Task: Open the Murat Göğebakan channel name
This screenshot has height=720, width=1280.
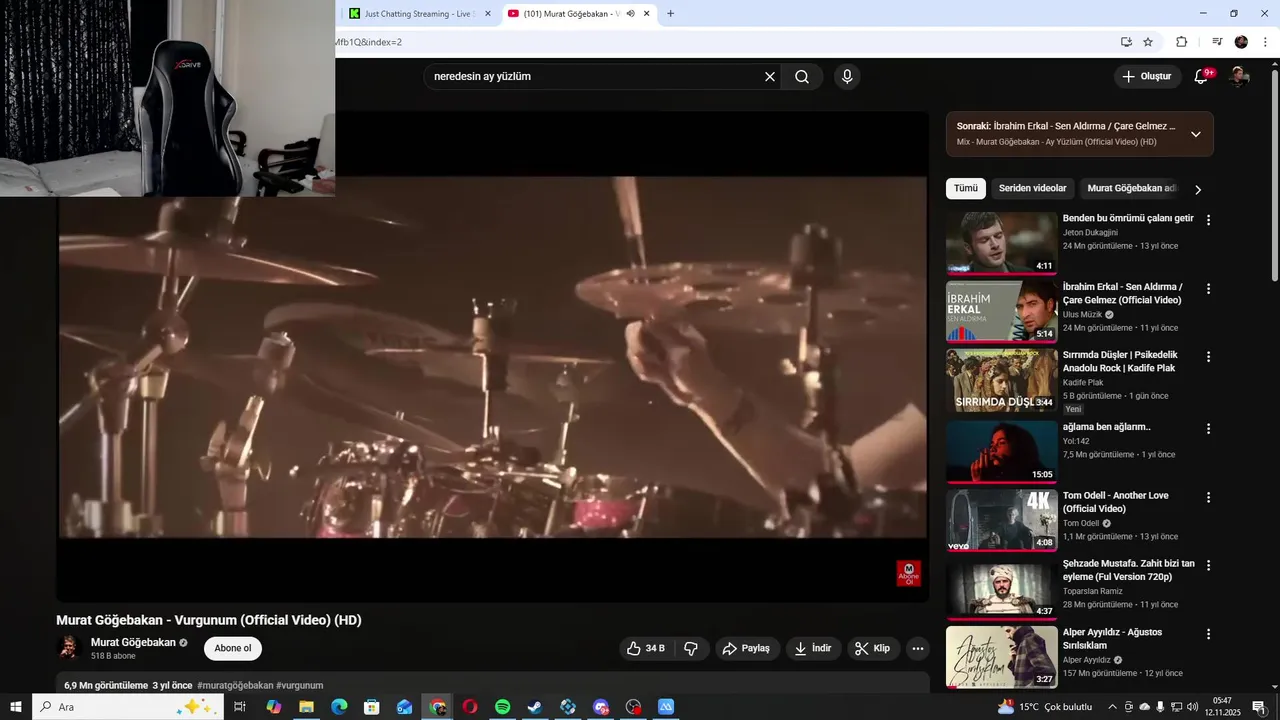Action: click(x=133, y=642)
